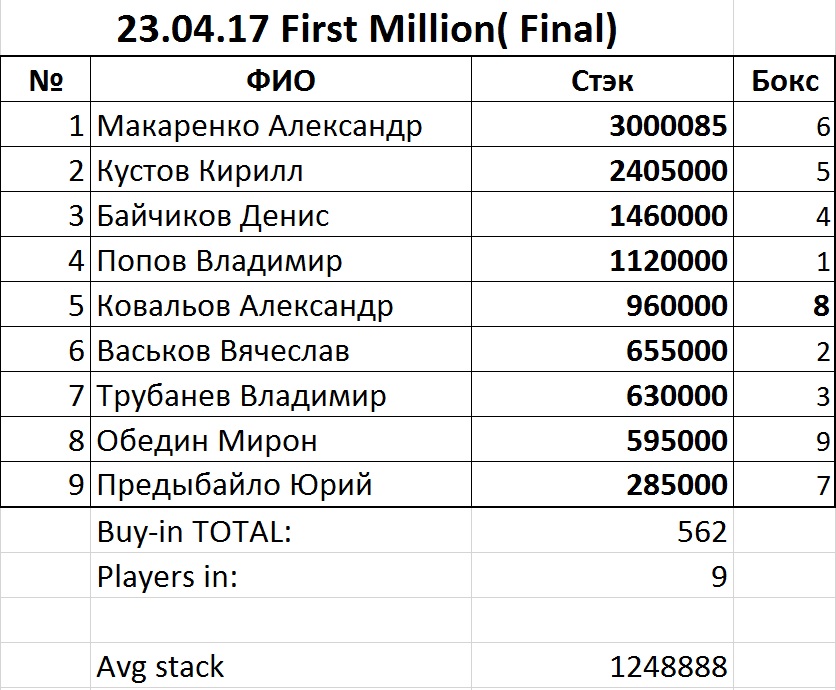The height and width of the screenshot is (690, 836).
Task: Click the stack value 3000085
Action: [x=667, y=127]
